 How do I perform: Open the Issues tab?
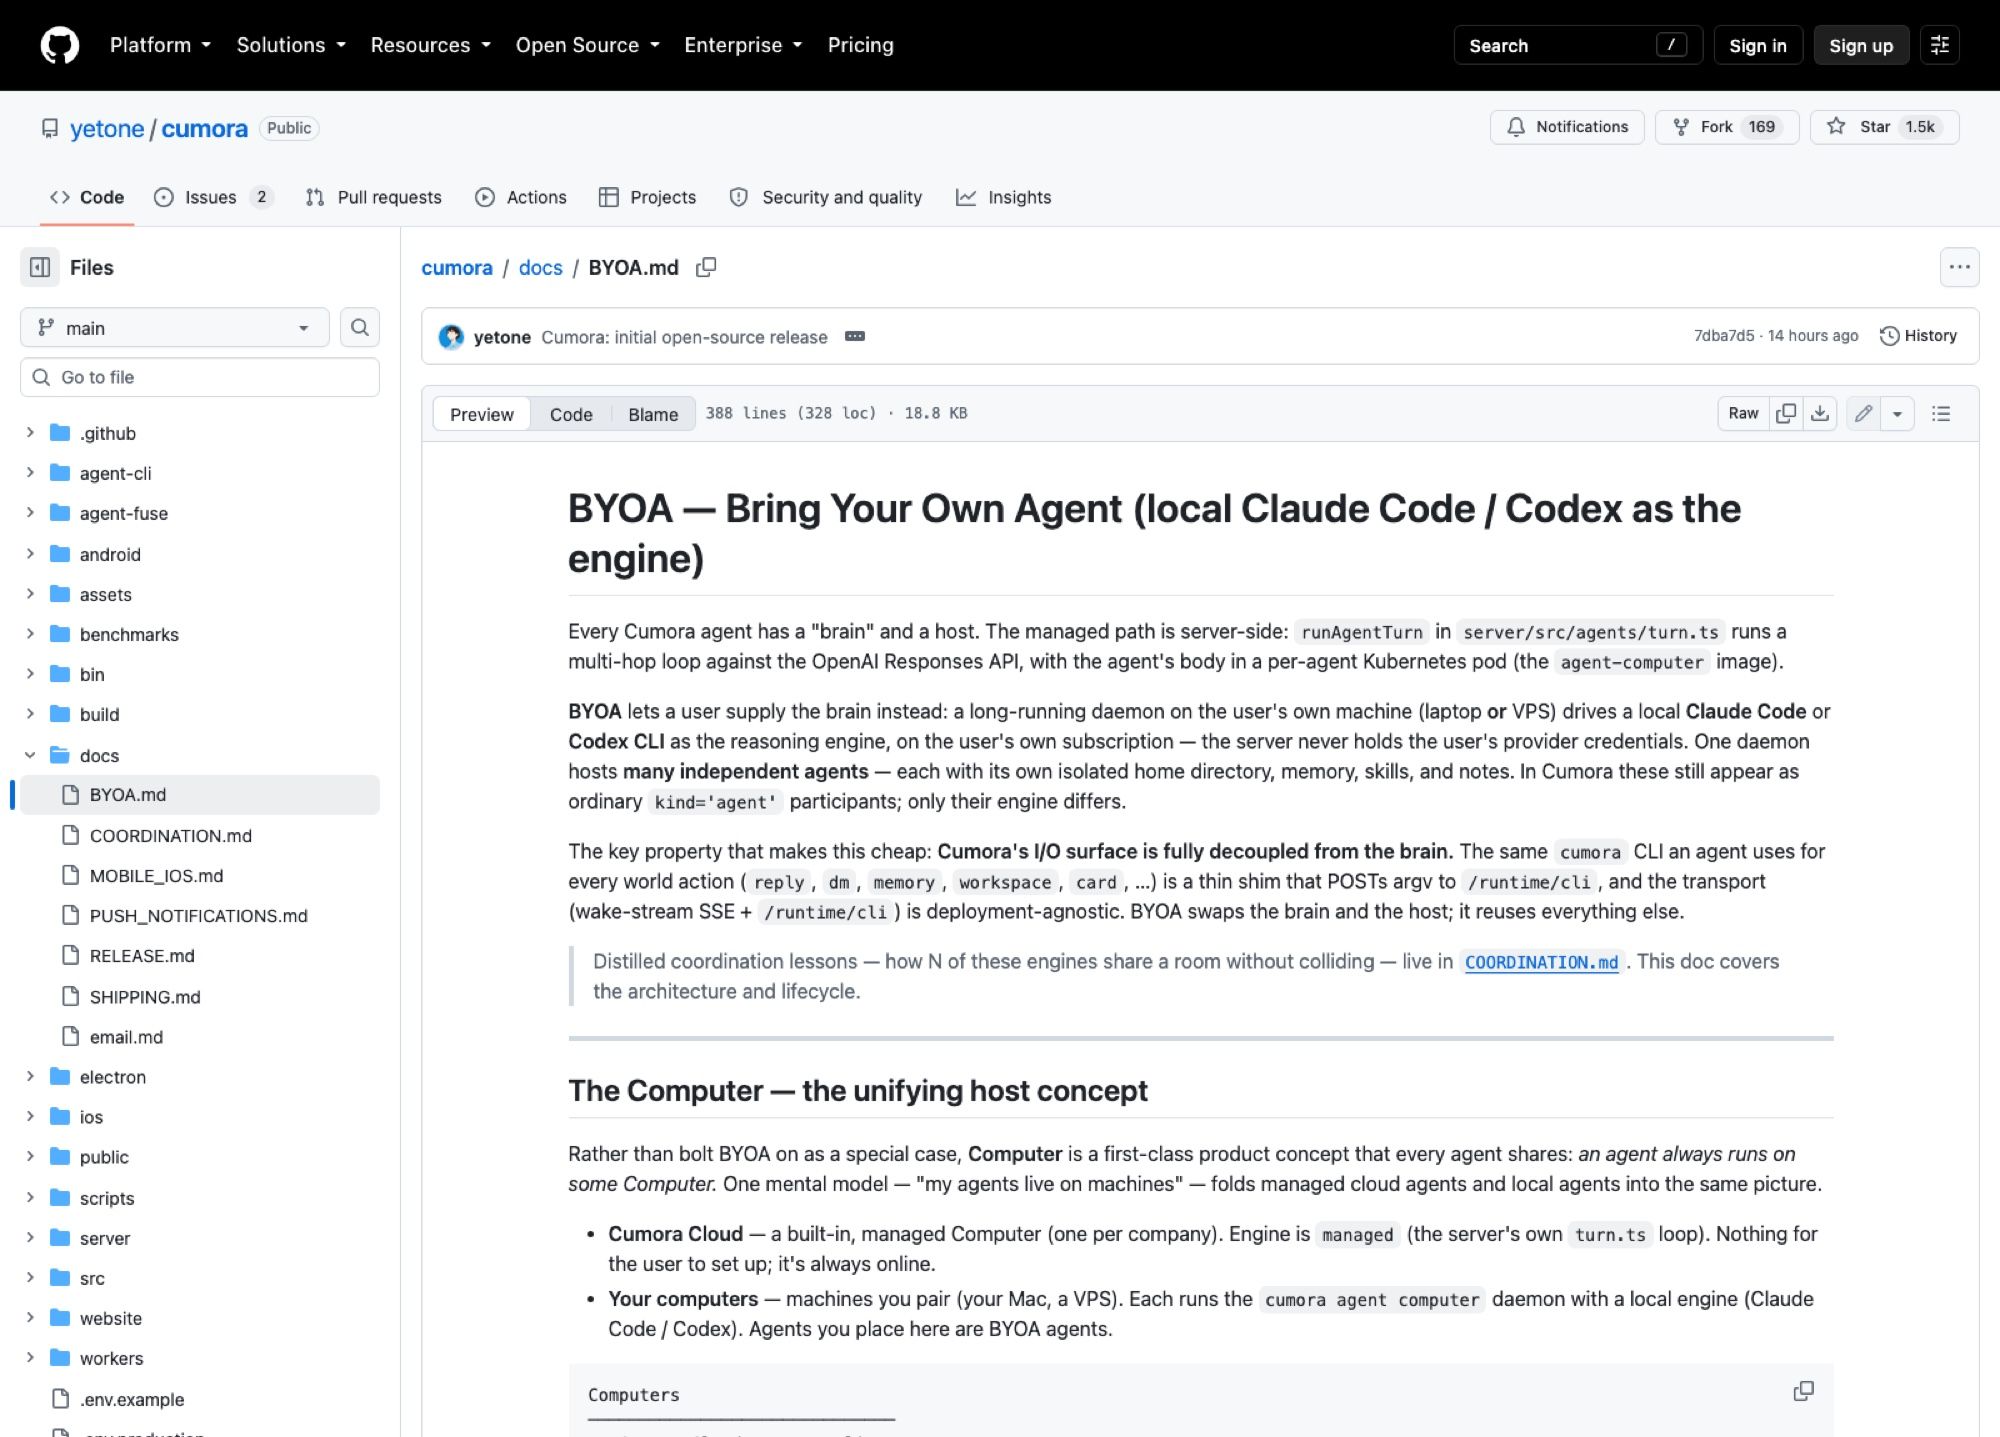click(x=213, y=197)
